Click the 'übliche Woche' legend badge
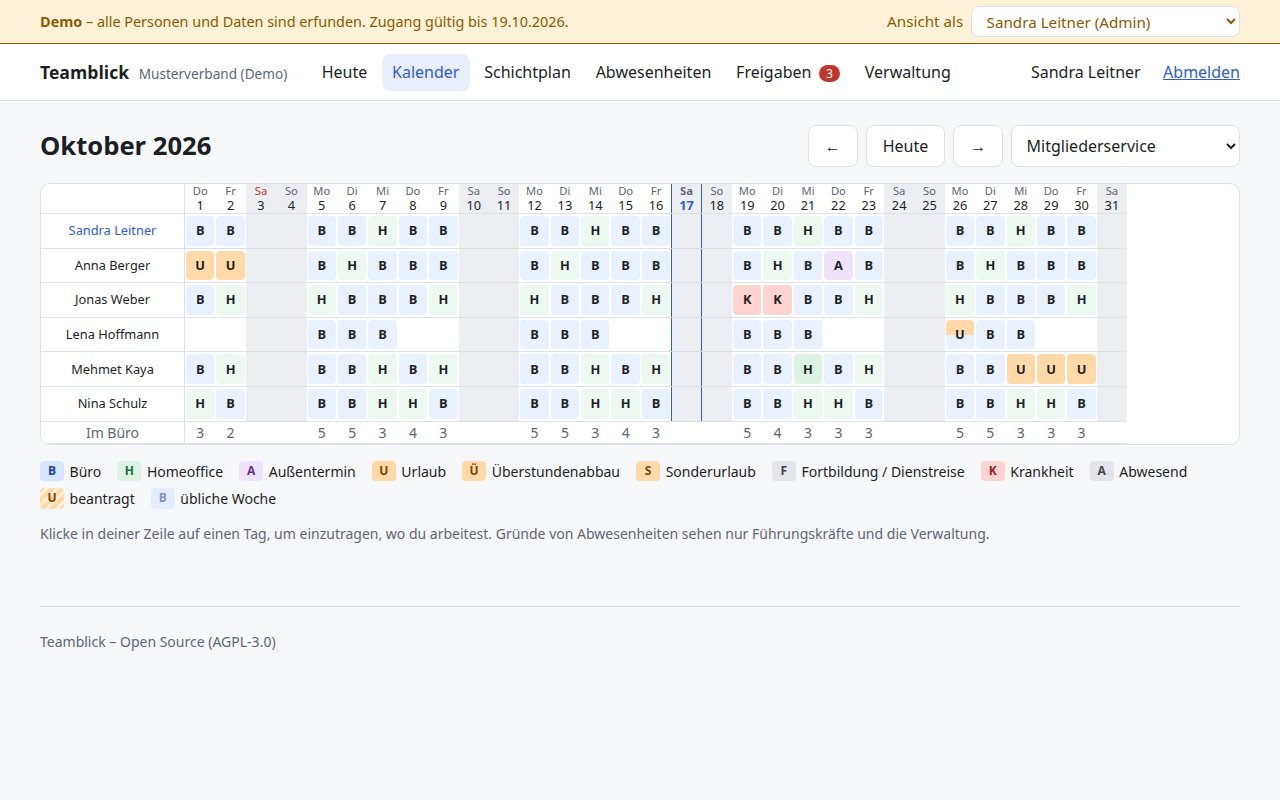1280x800 pixels. coord(163,498)
